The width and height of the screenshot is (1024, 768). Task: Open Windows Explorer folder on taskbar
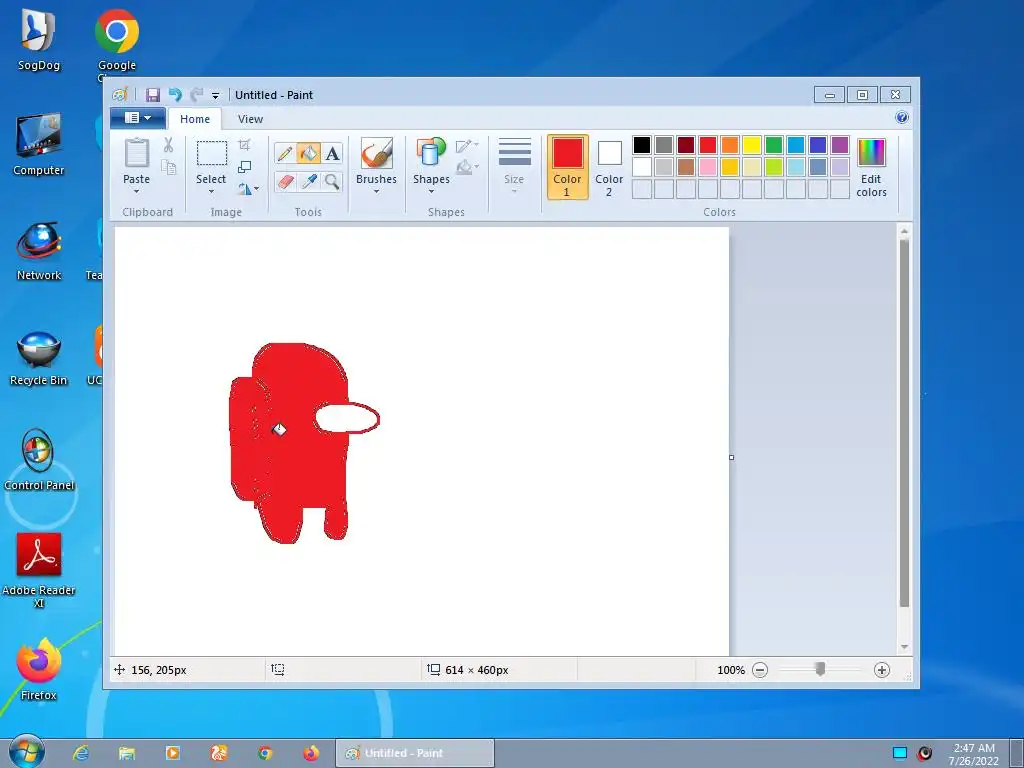(x=127, y=753)
